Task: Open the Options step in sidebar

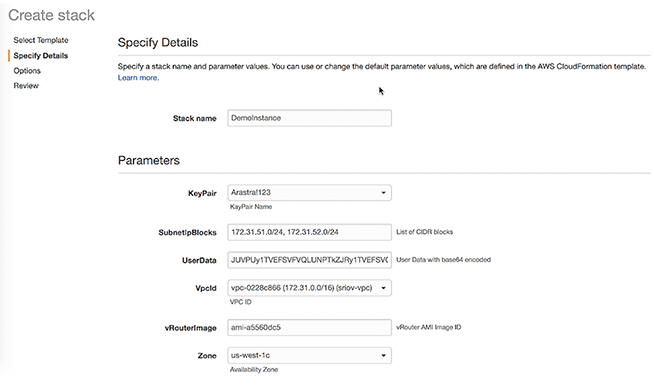Action: tap(27, 70)
